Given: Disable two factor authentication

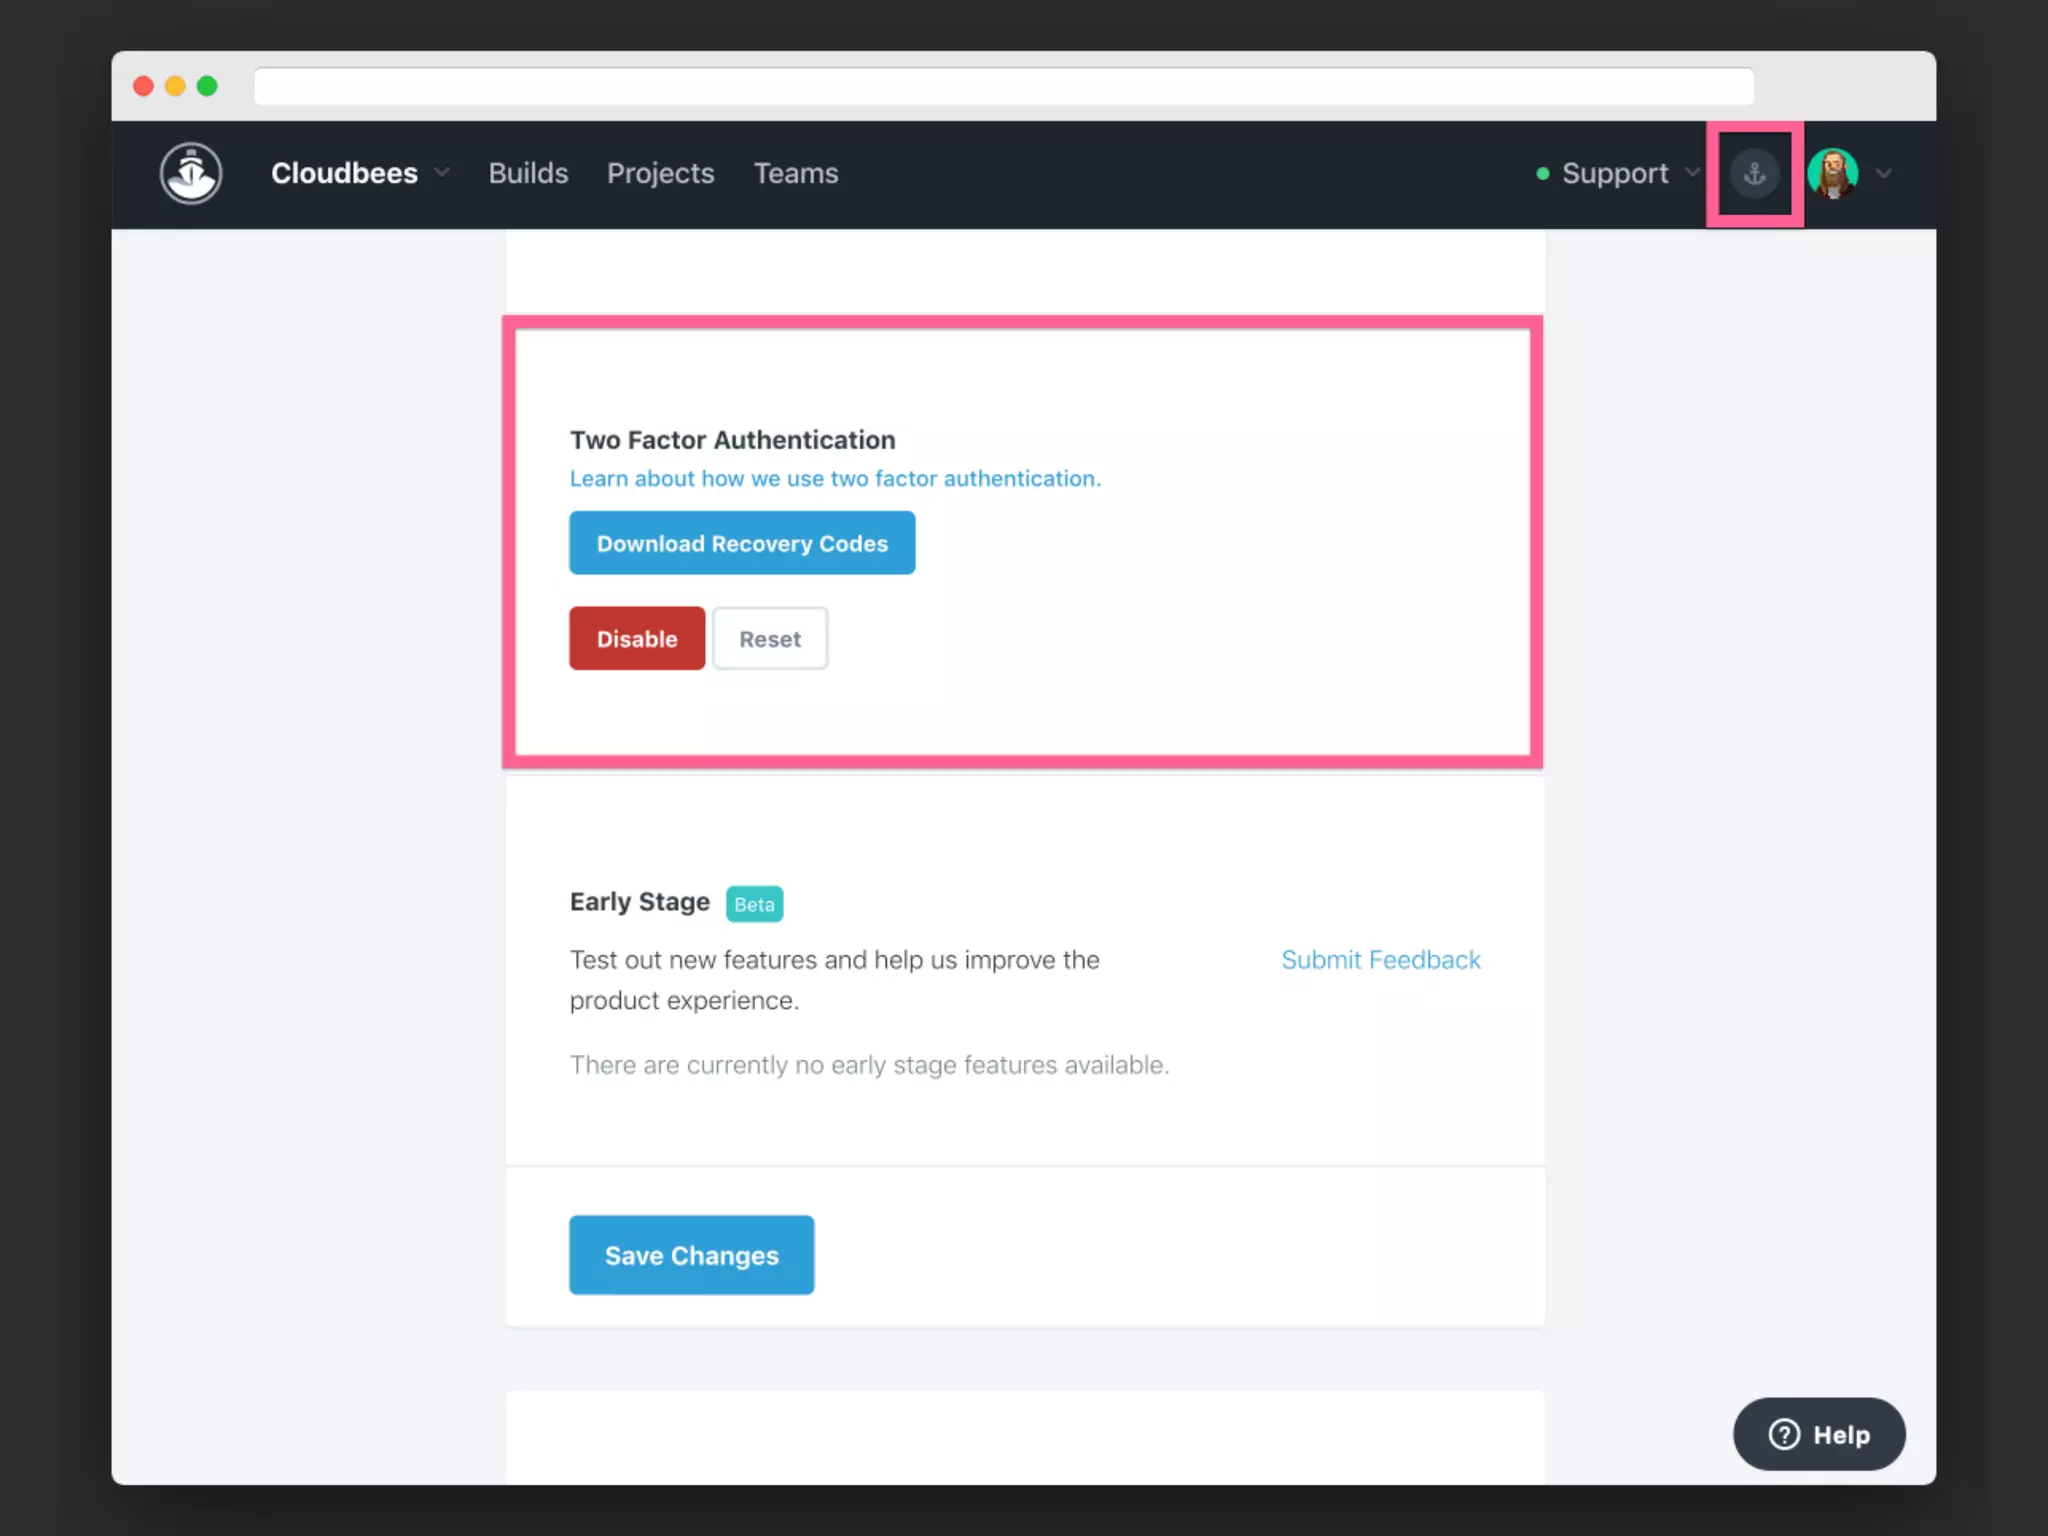Looking at the screenshot, I should [637, 638].
